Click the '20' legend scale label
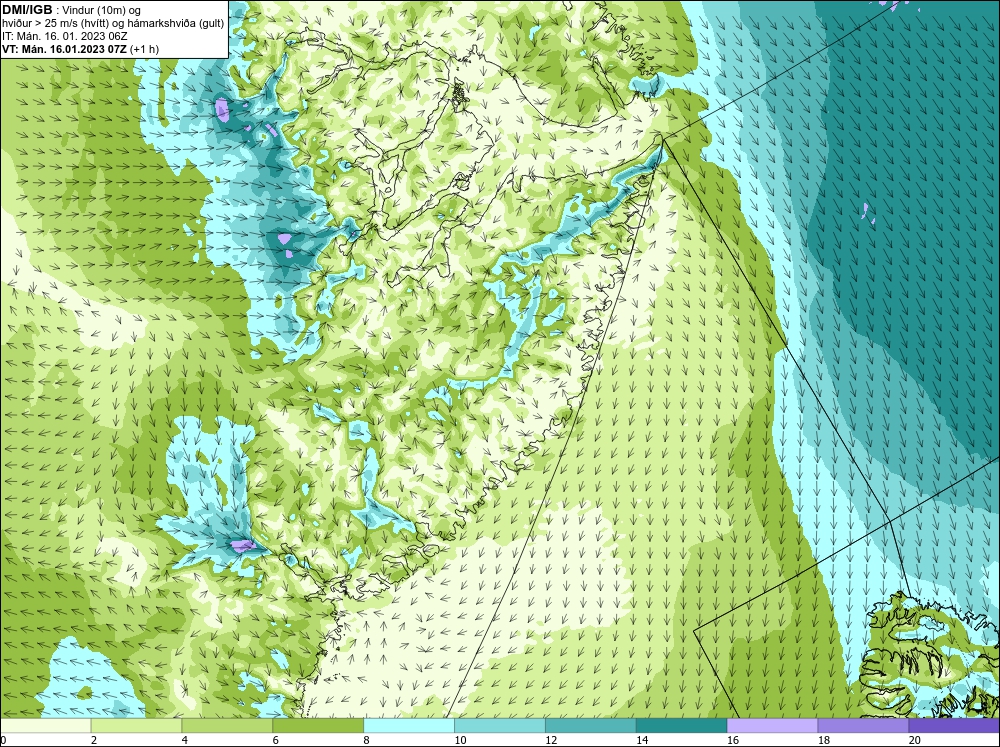 (915, 740)
